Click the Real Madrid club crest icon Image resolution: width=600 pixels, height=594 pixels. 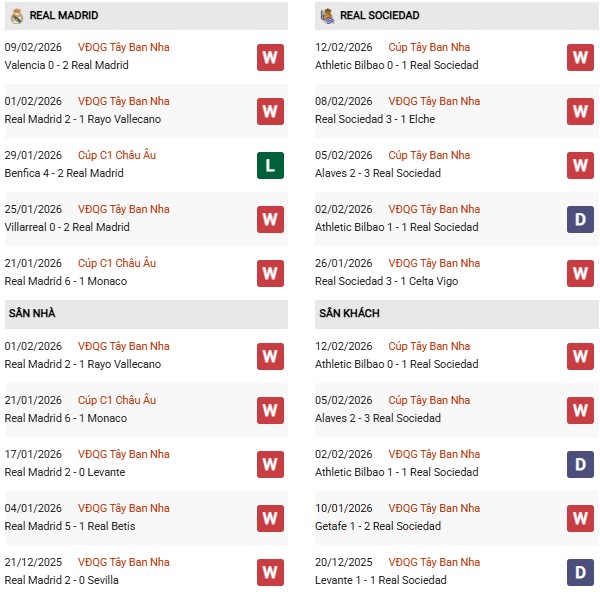point(16,16)
